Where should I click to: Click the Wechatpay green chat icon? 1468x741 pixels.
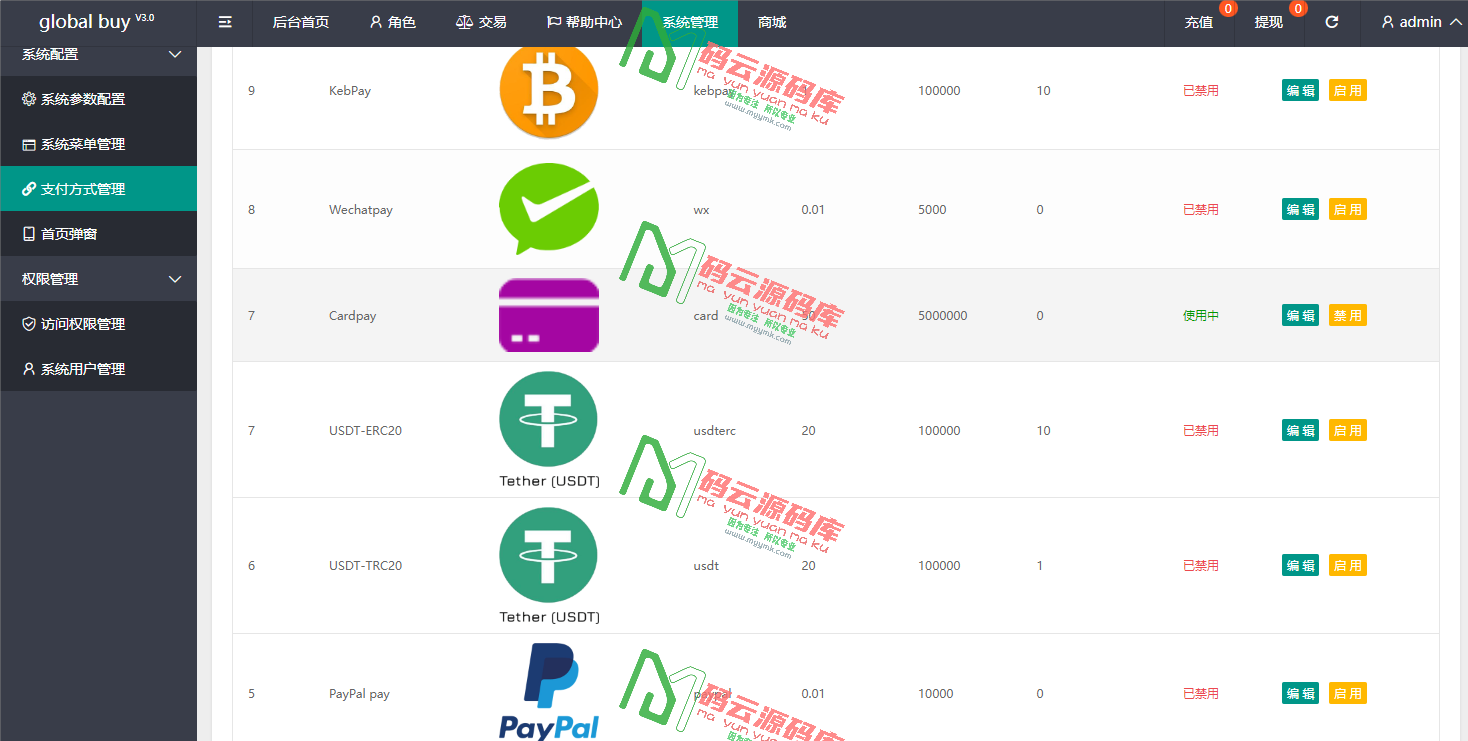click(548, 209)
